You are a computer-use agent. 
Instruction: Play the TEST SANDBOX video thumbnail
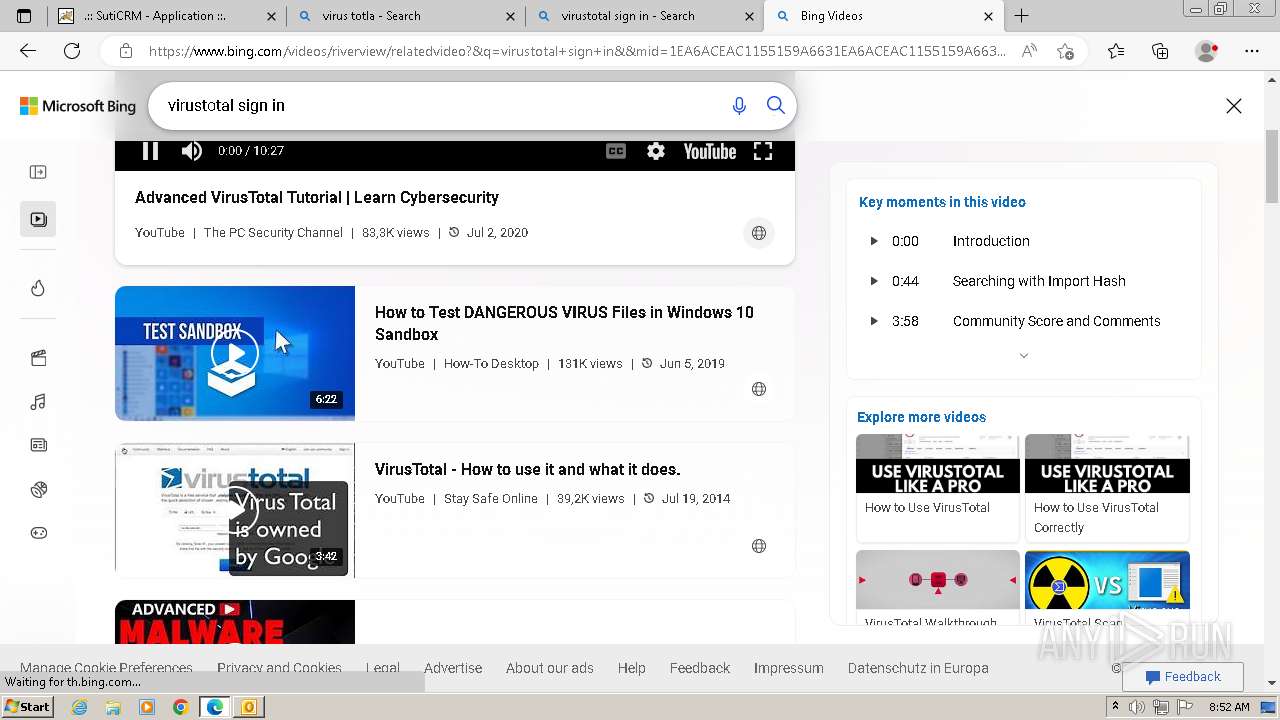pyautogui.click(x=235, y=353)
